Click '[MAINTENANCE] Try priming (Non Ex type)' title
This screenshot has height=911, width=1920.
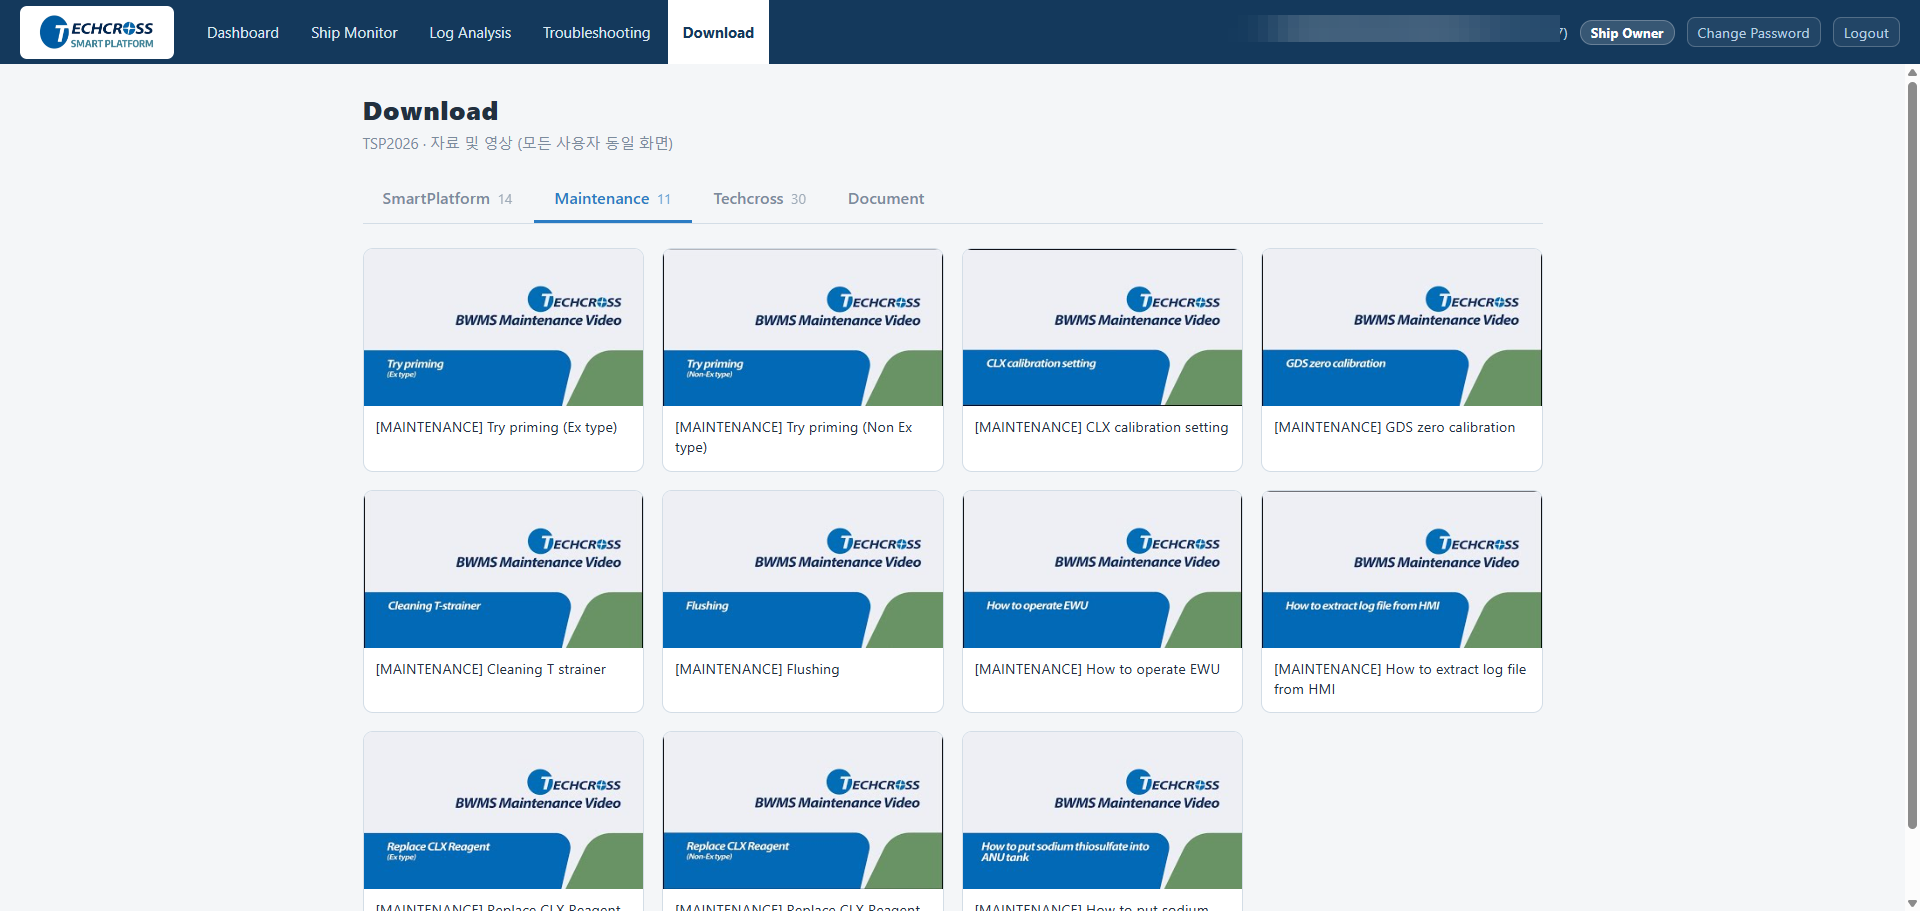click(794, 437)
